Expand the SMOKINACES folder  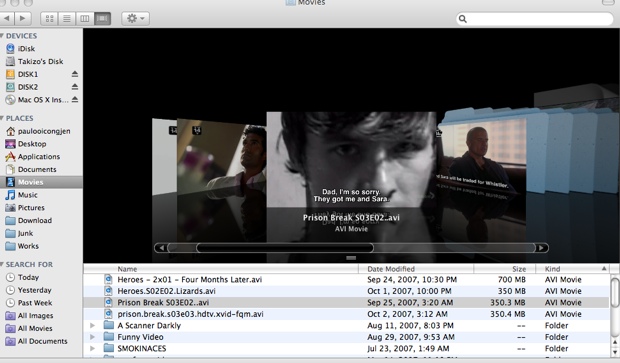coord(92,348)
